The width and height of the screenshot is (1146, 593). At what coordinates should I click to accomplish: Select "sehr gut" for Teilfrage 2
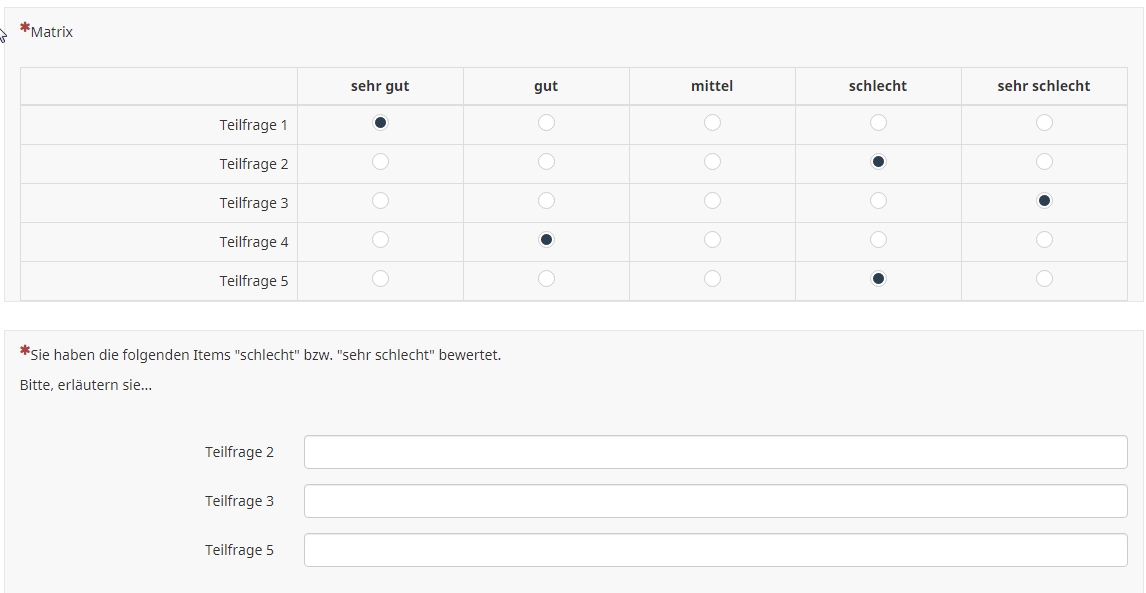click(380, 162)
